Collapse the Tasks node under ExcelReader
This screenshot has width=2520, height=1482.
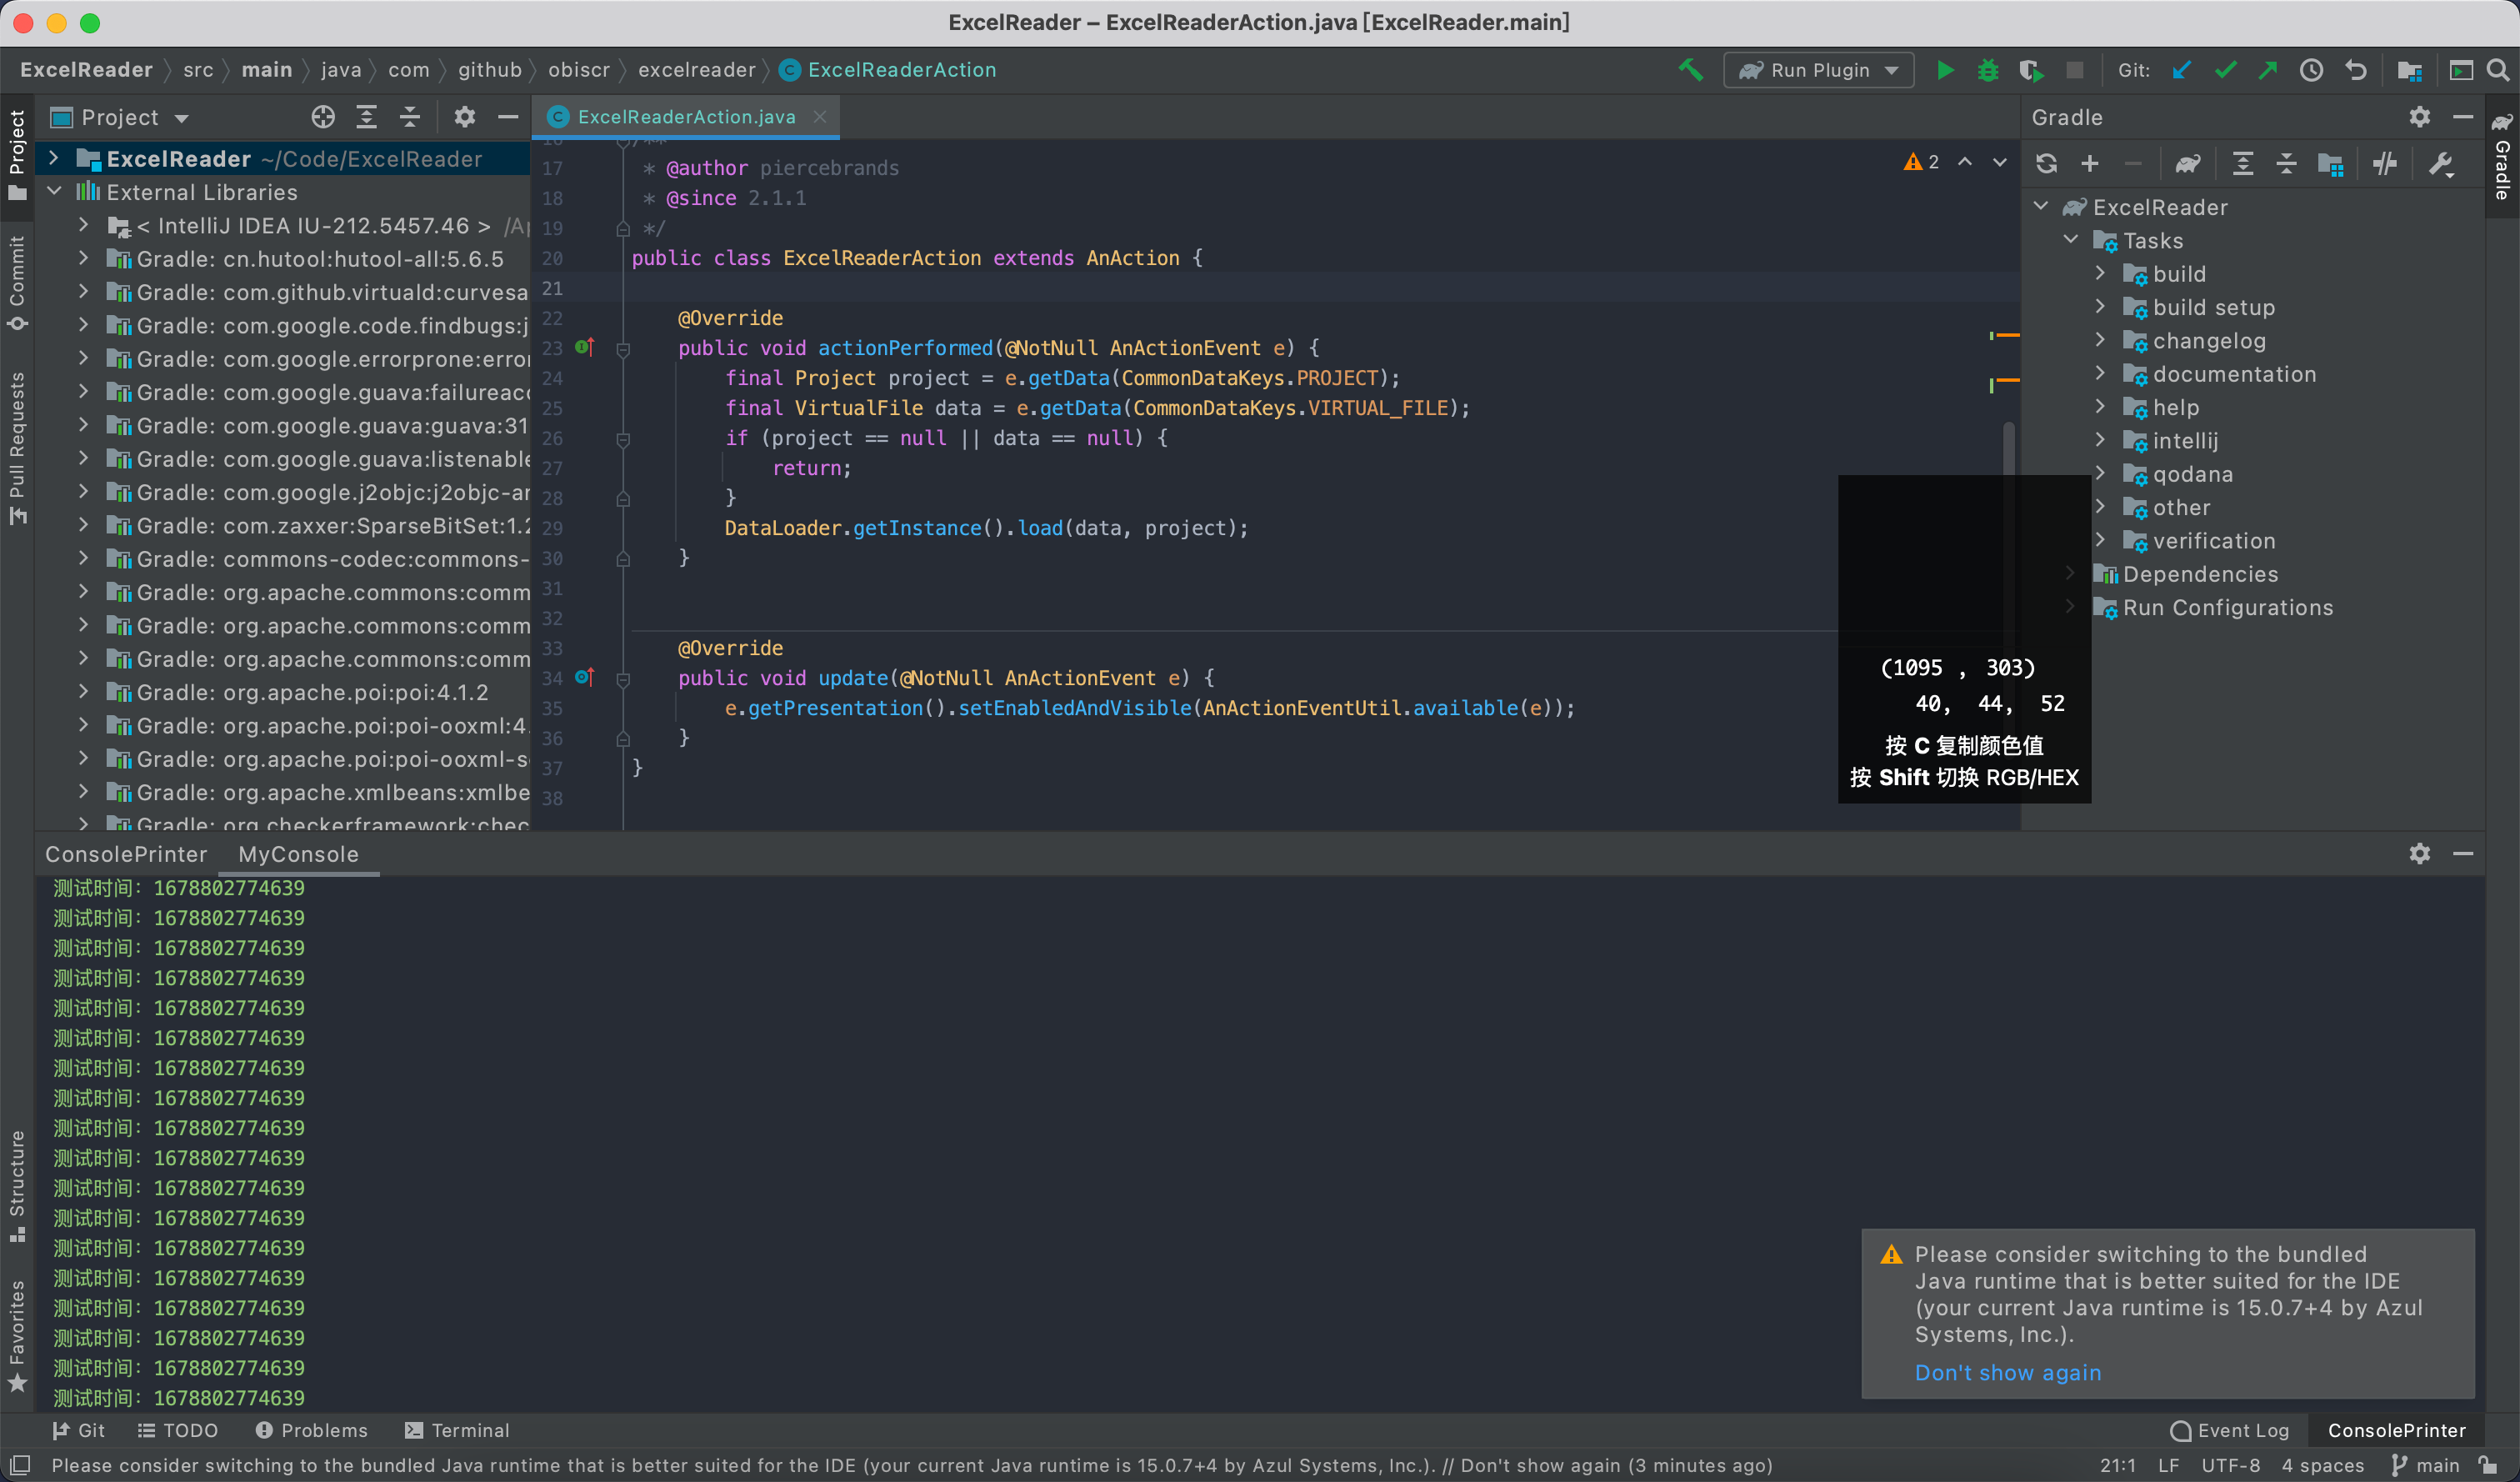pyautogui.click(x=2069, y=240)
